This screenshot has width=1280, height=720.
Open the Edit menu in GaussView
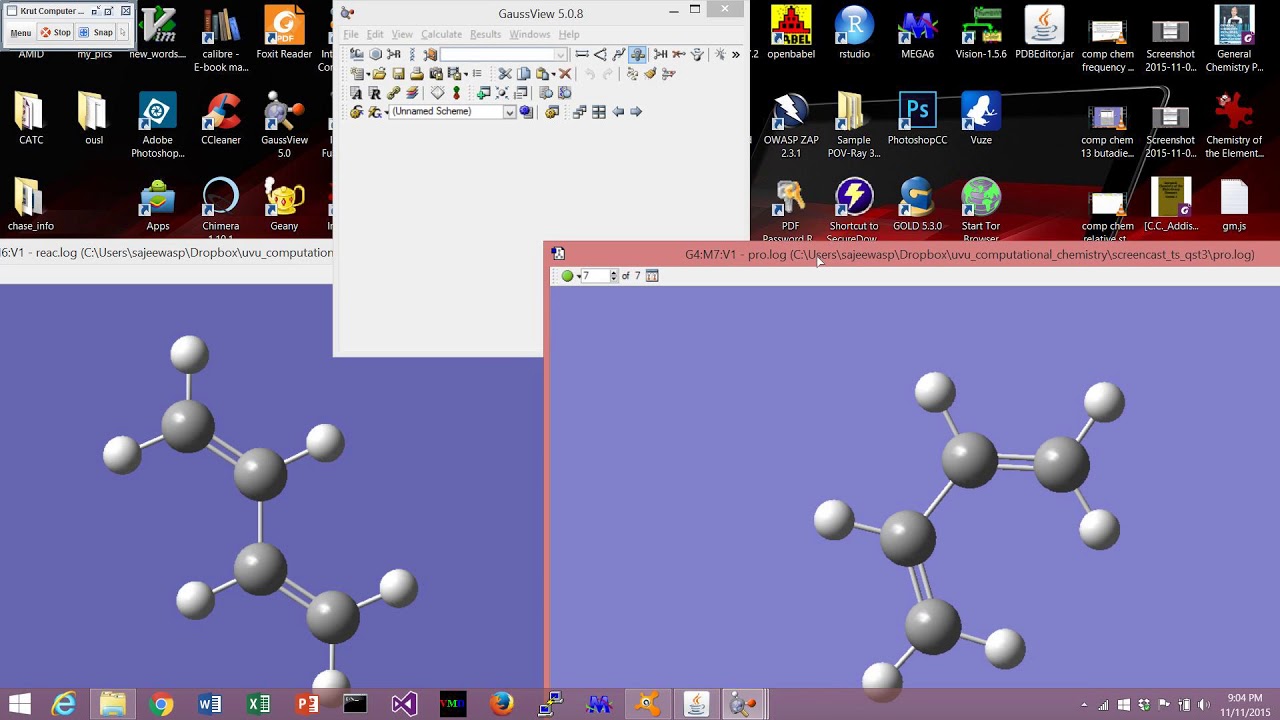point(375,34)
